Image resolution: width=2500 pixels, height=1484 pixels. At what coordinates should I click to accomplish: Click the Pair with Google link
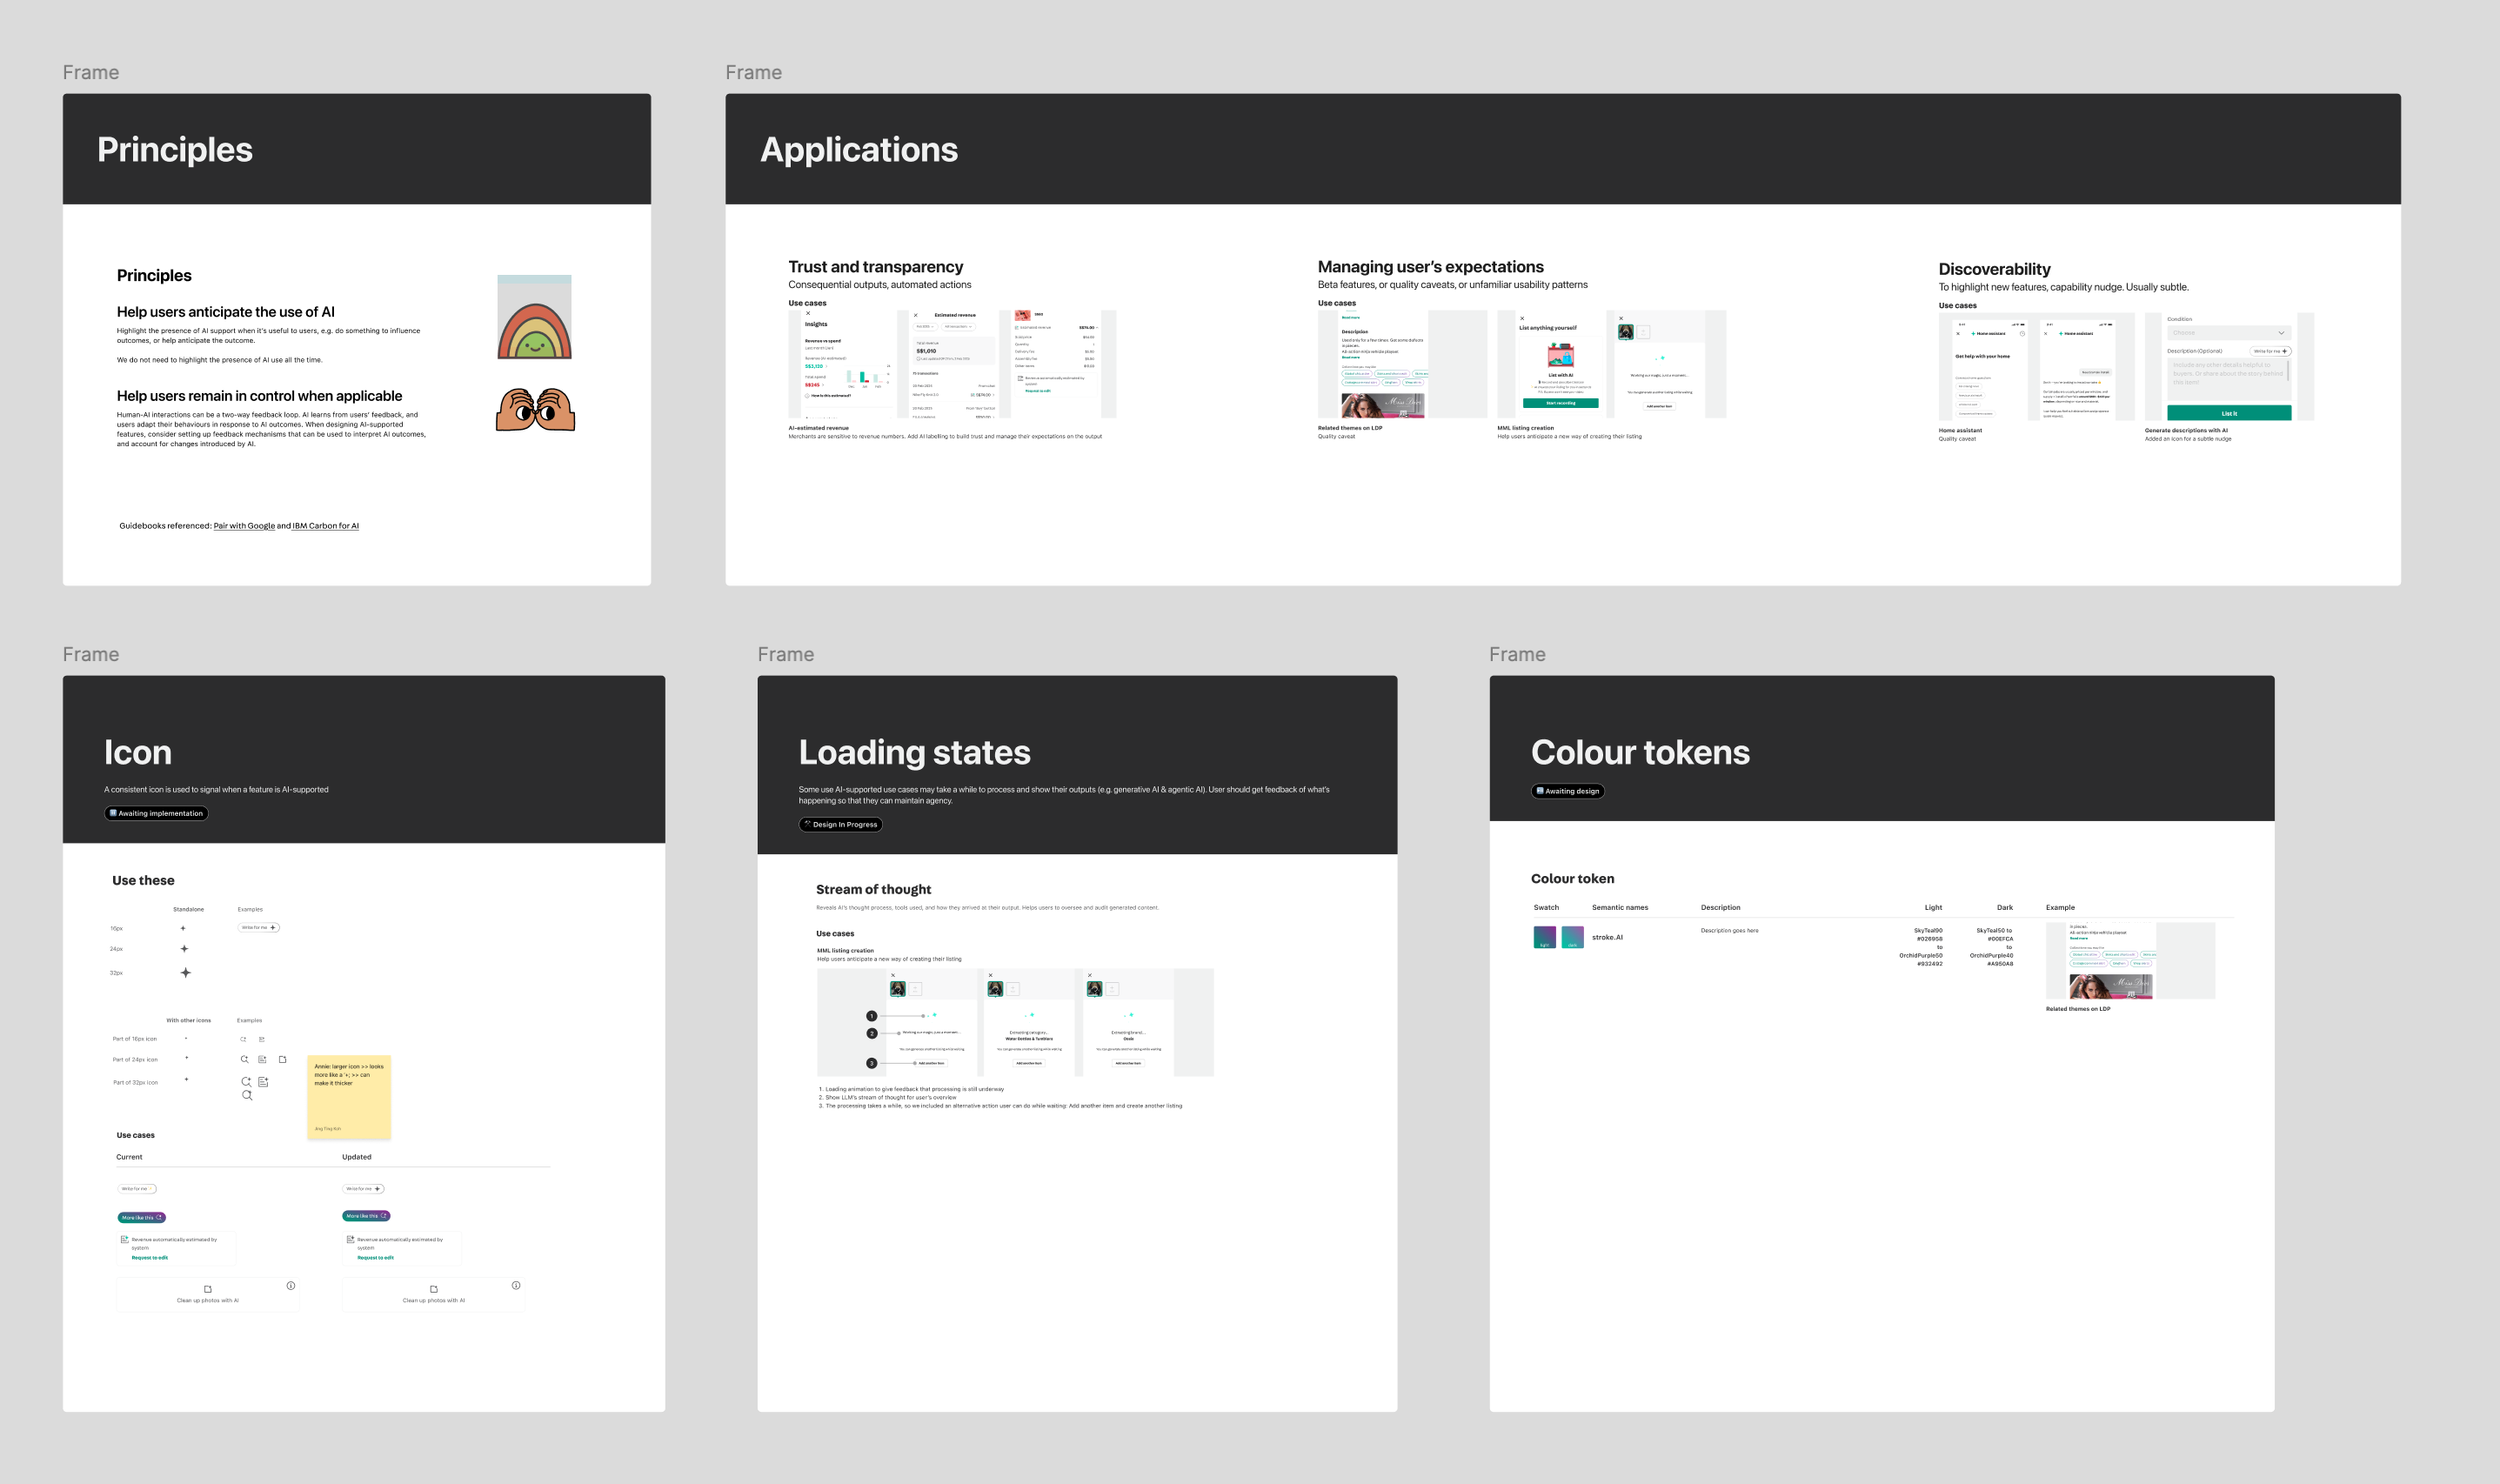(x=244, y=526)
